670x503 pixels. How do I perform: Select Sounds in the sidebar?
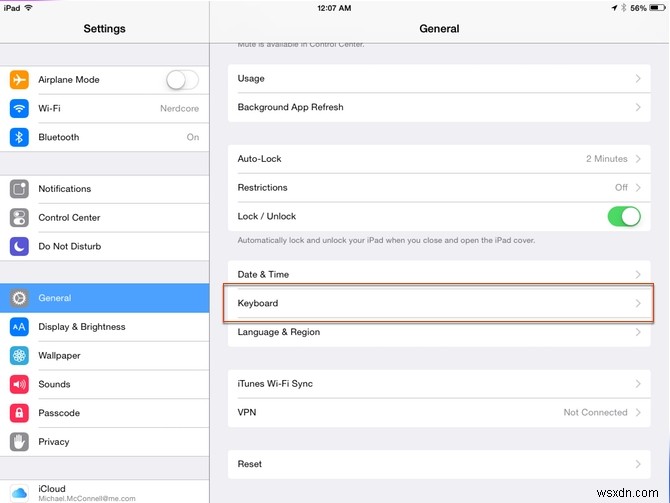pyautogui.click(x=105, y=384)
